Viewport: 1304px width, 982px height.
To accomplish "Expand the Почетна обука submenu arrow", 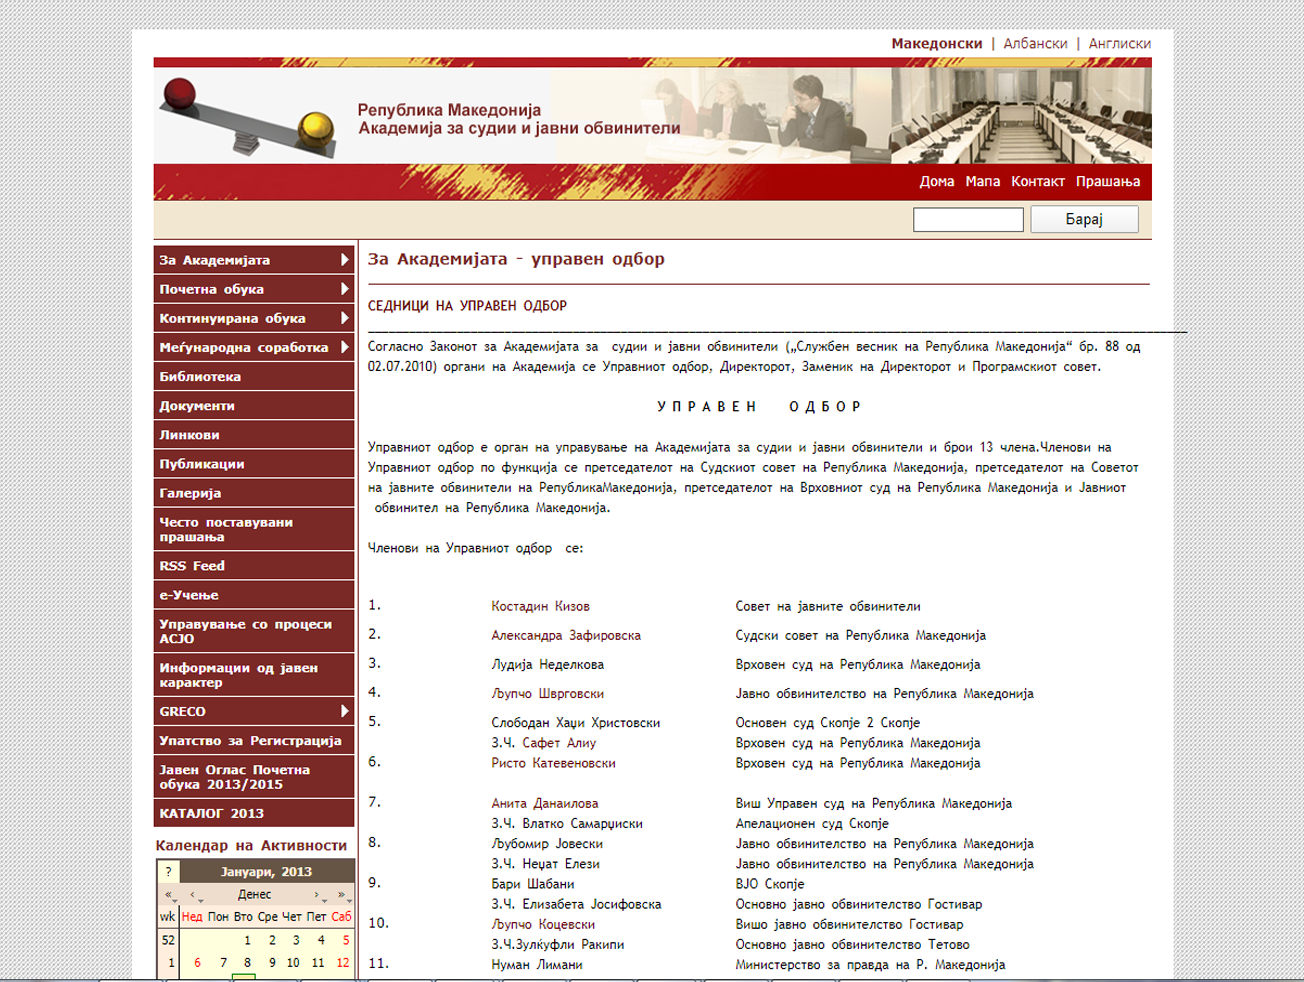I will pos(344,289).
